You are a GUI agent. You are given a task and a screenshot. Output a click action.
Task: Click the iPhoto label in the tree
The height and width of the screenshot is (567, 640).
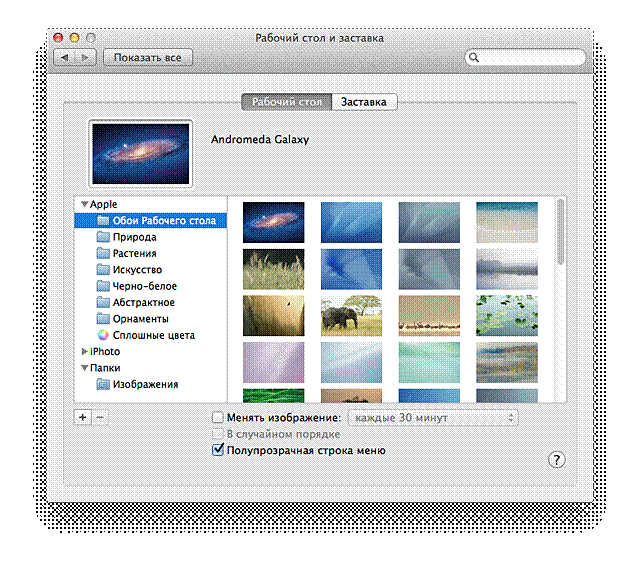105,351
